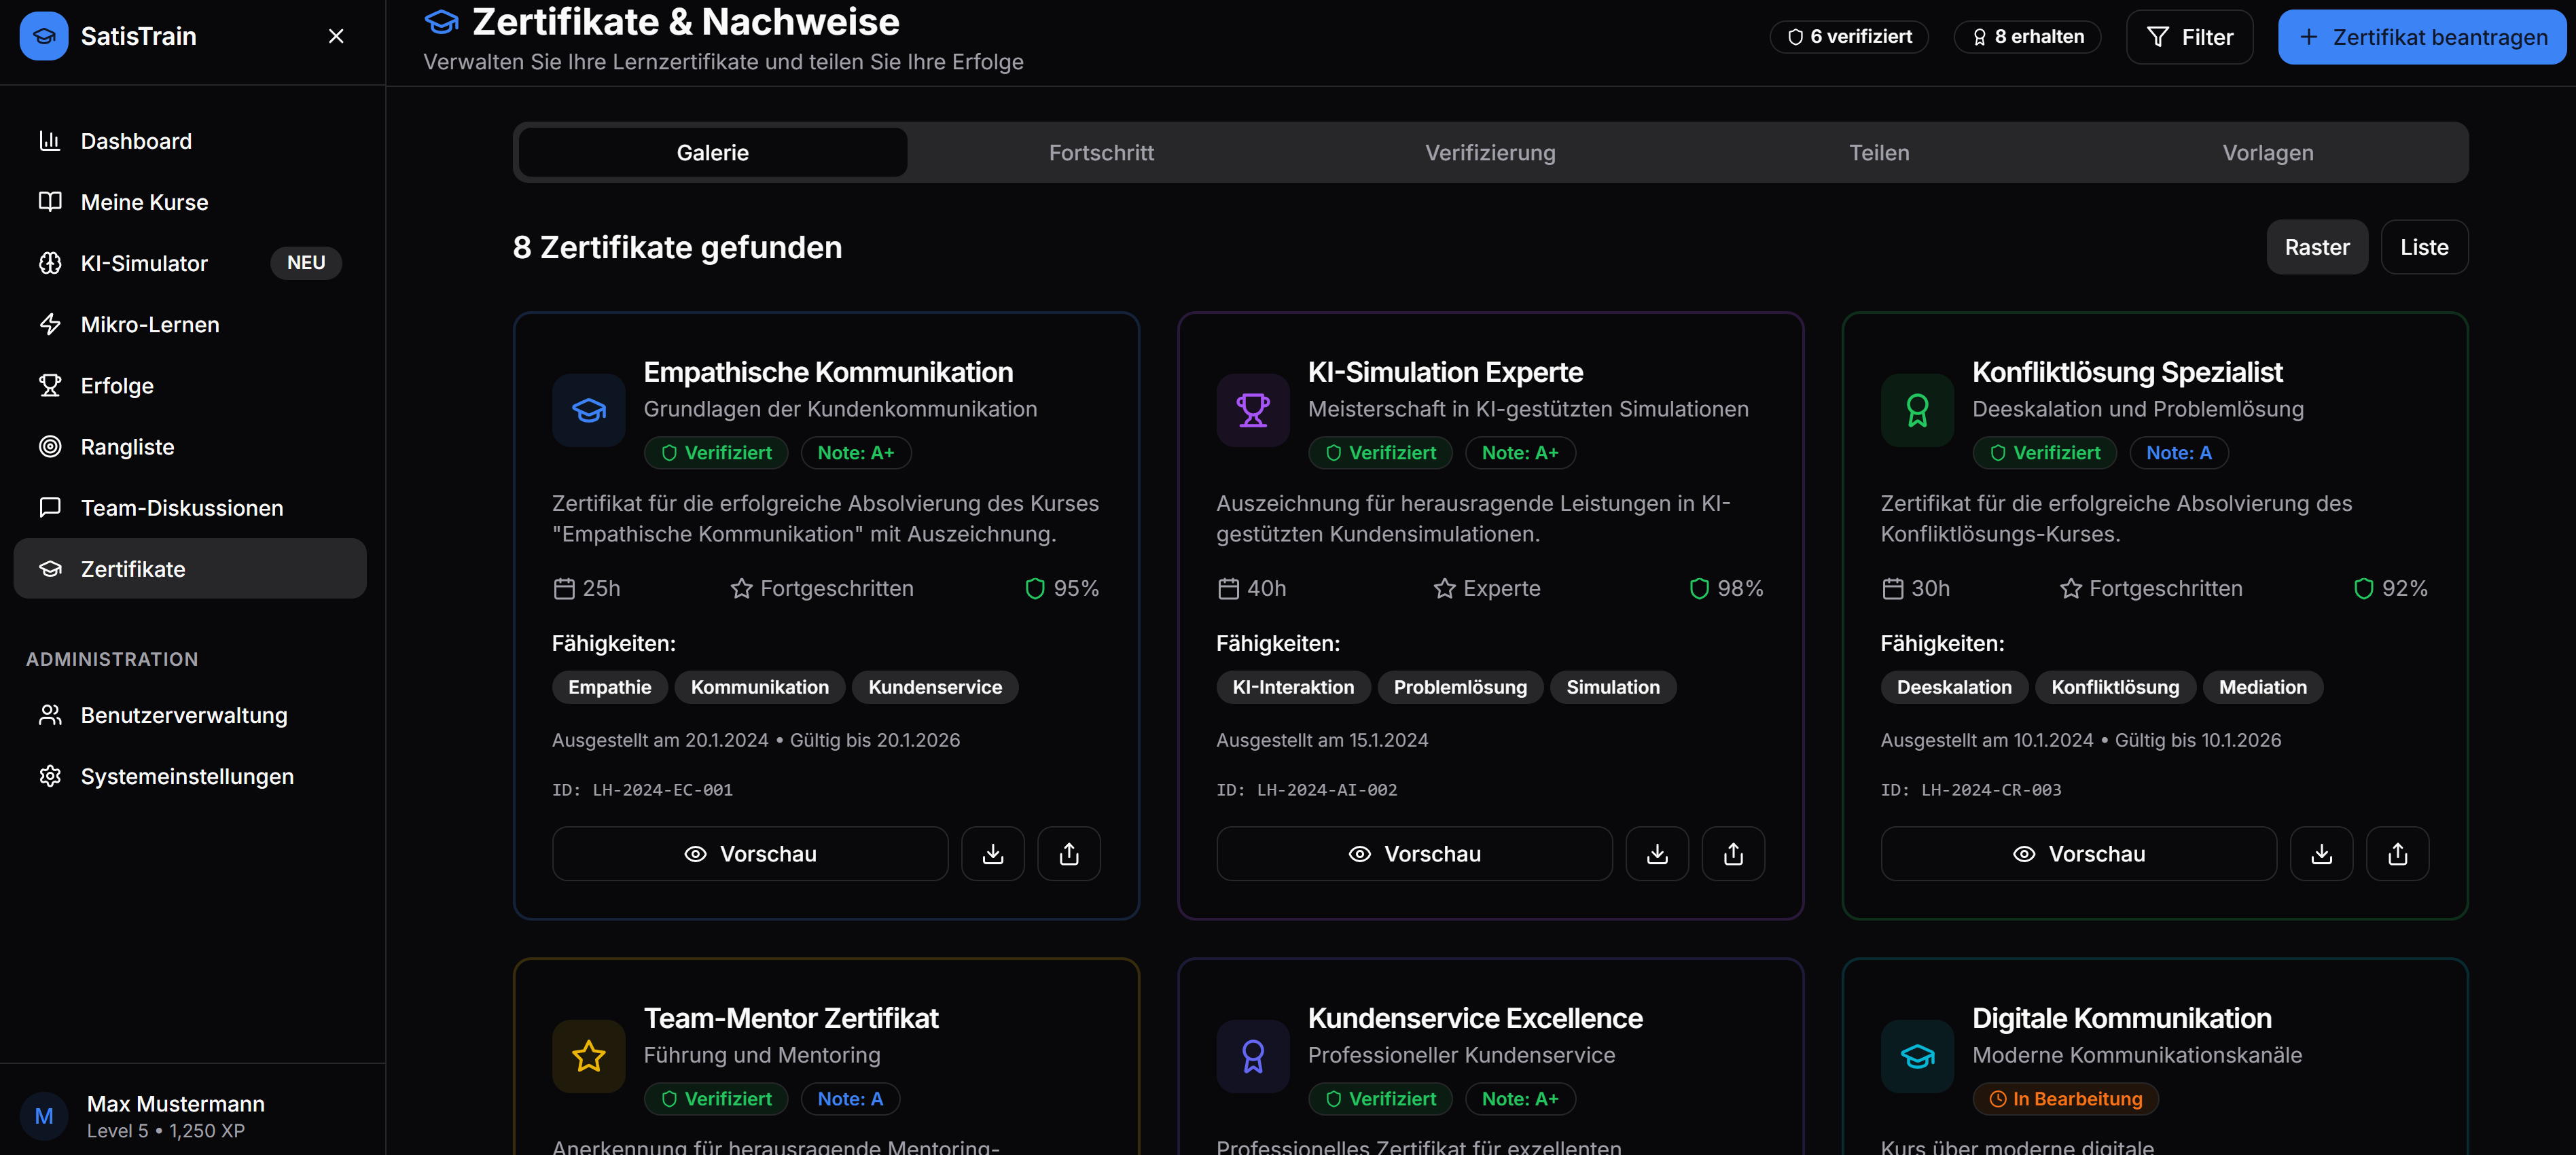The height and width of the screenshot is (1155, 2576).
Task: Open Team-Diskussionen
Action: [190, 508]
